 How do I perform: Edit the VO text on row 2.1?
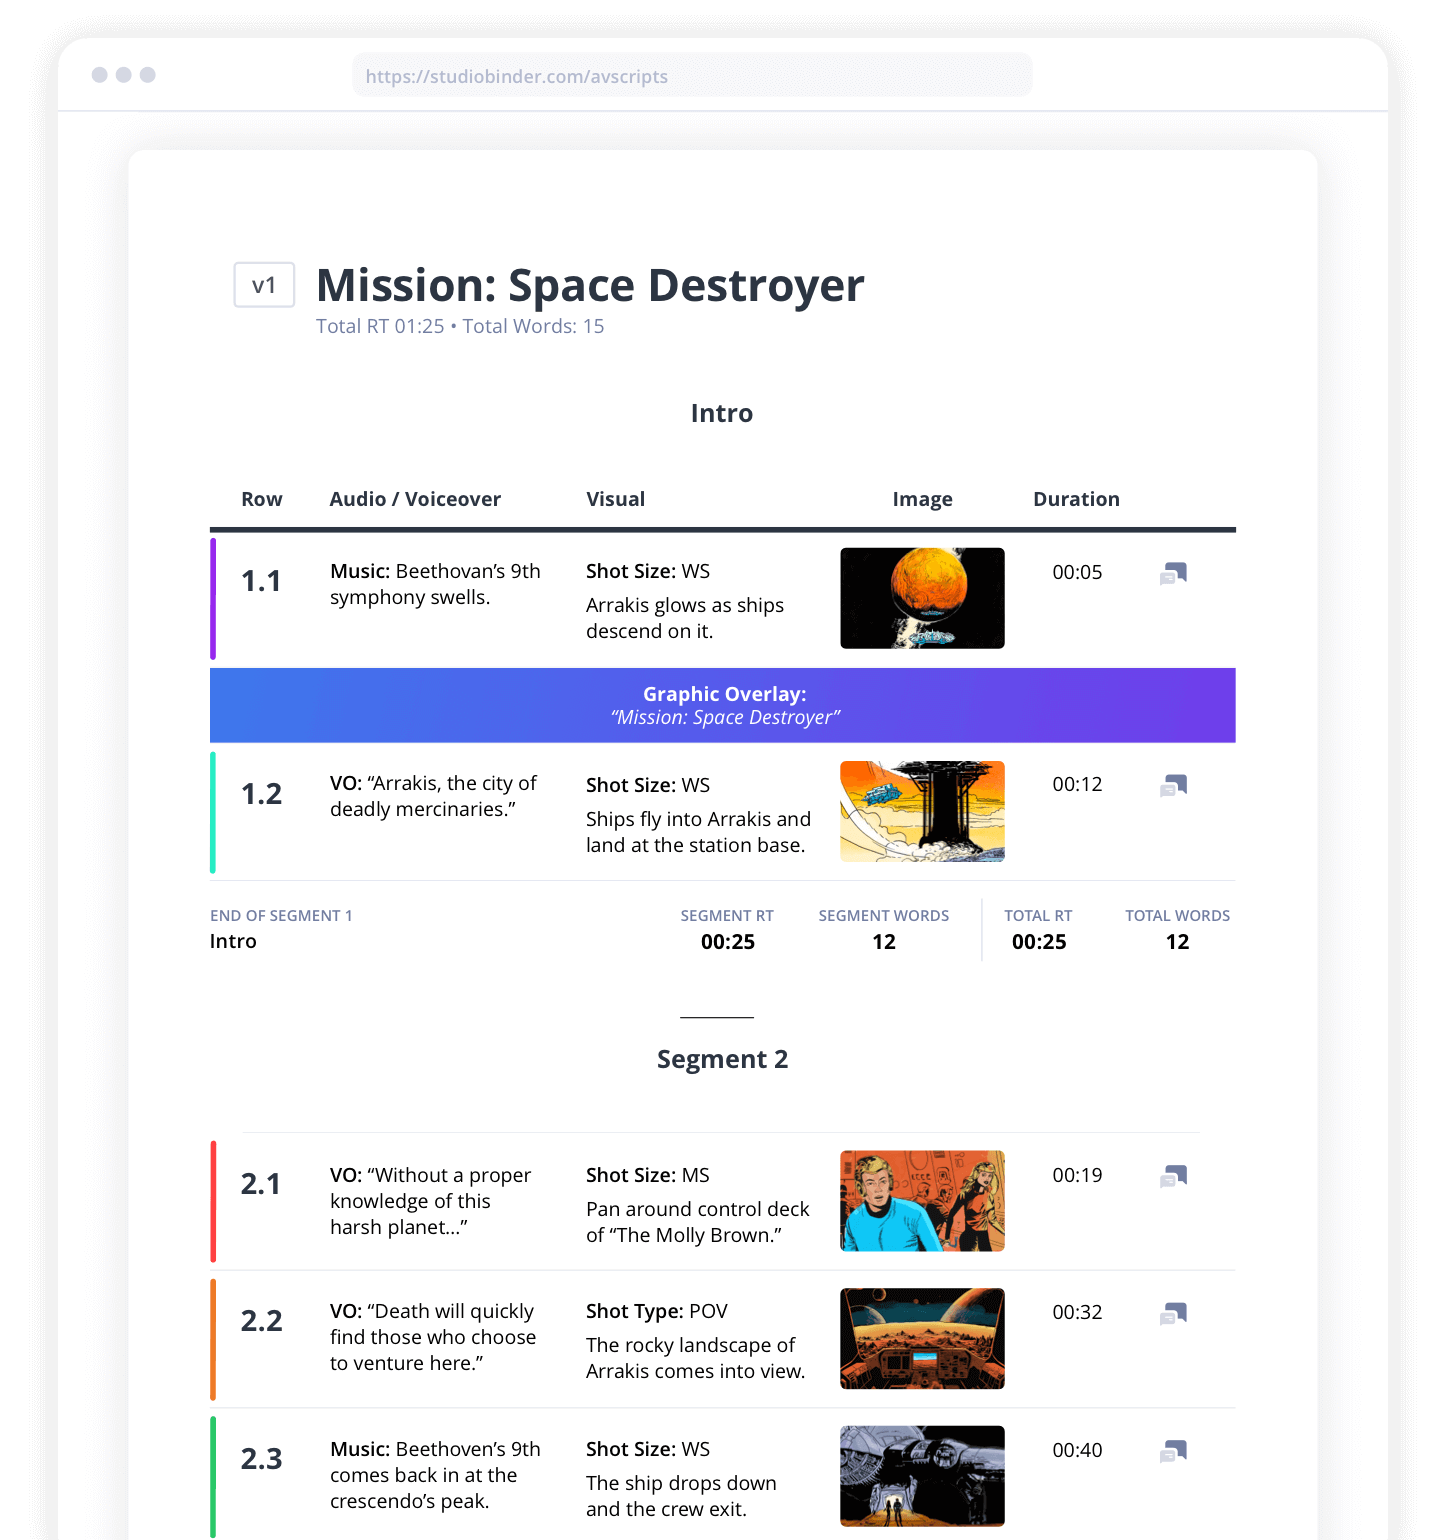click(x=432, y=1201)
